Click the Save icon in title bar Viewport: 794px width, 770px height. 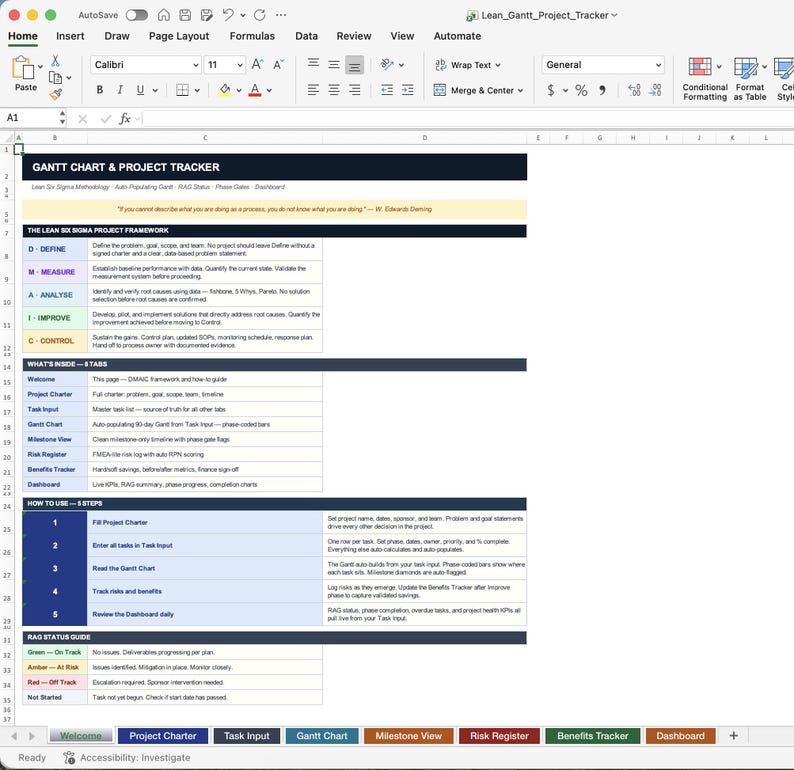click(185, 15)
